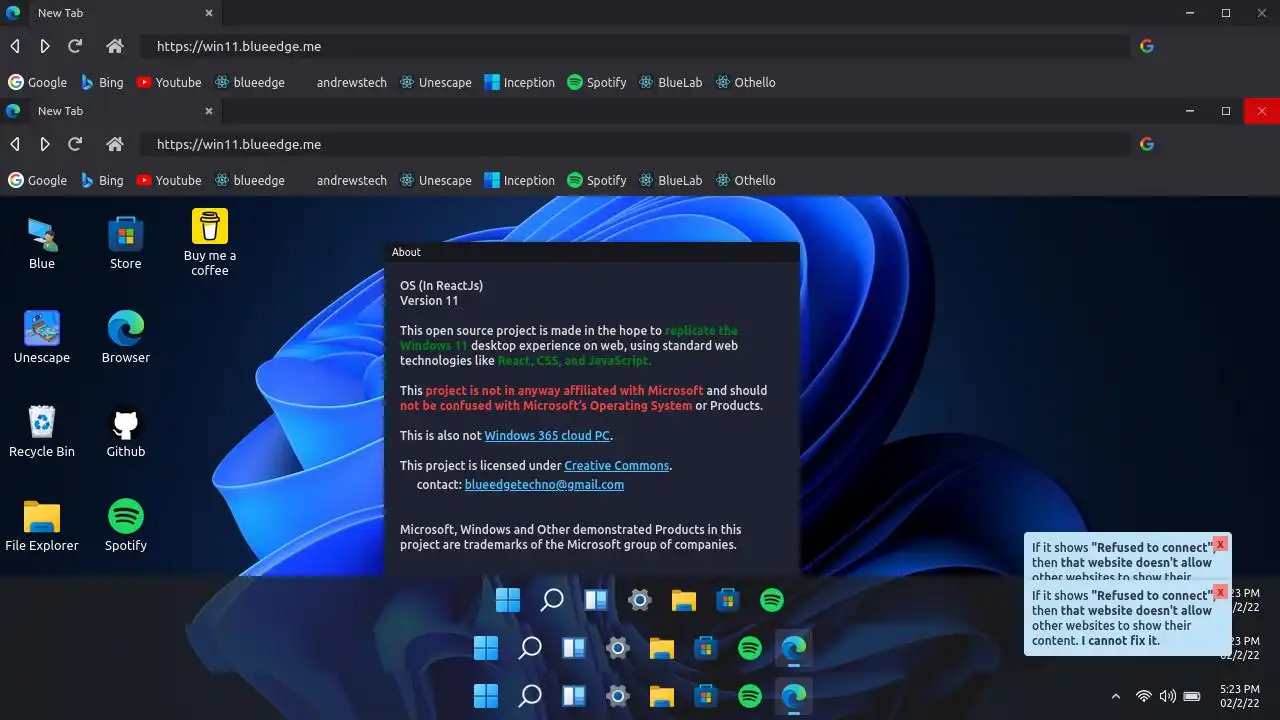
Task: Click the Wi-Fi icon in system tray
Action: pyautogui.click(x=1144, y=696)
